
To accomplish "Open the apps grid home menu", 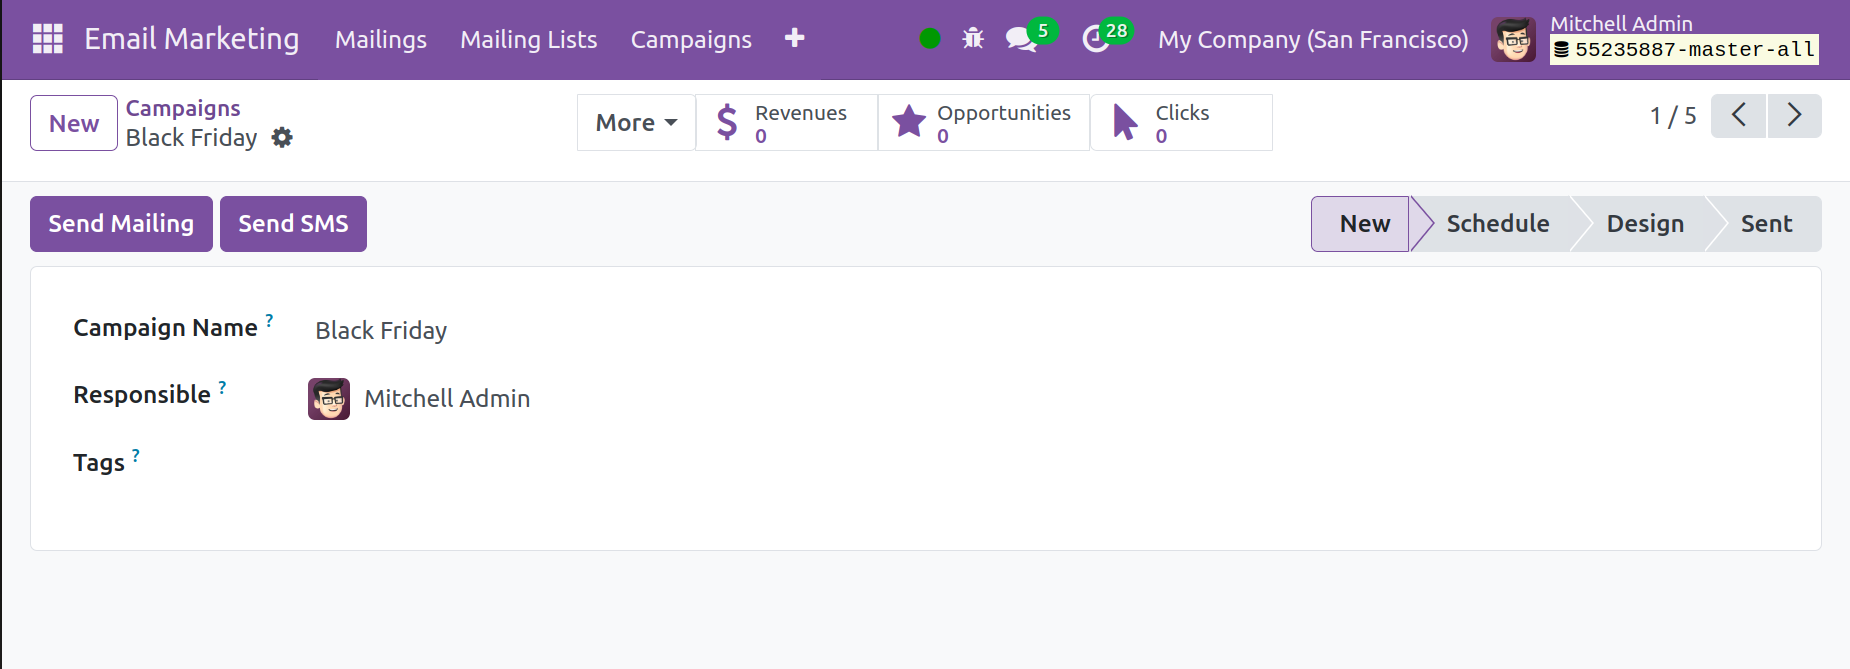I will pyautogui.click(x=47, y=39).
